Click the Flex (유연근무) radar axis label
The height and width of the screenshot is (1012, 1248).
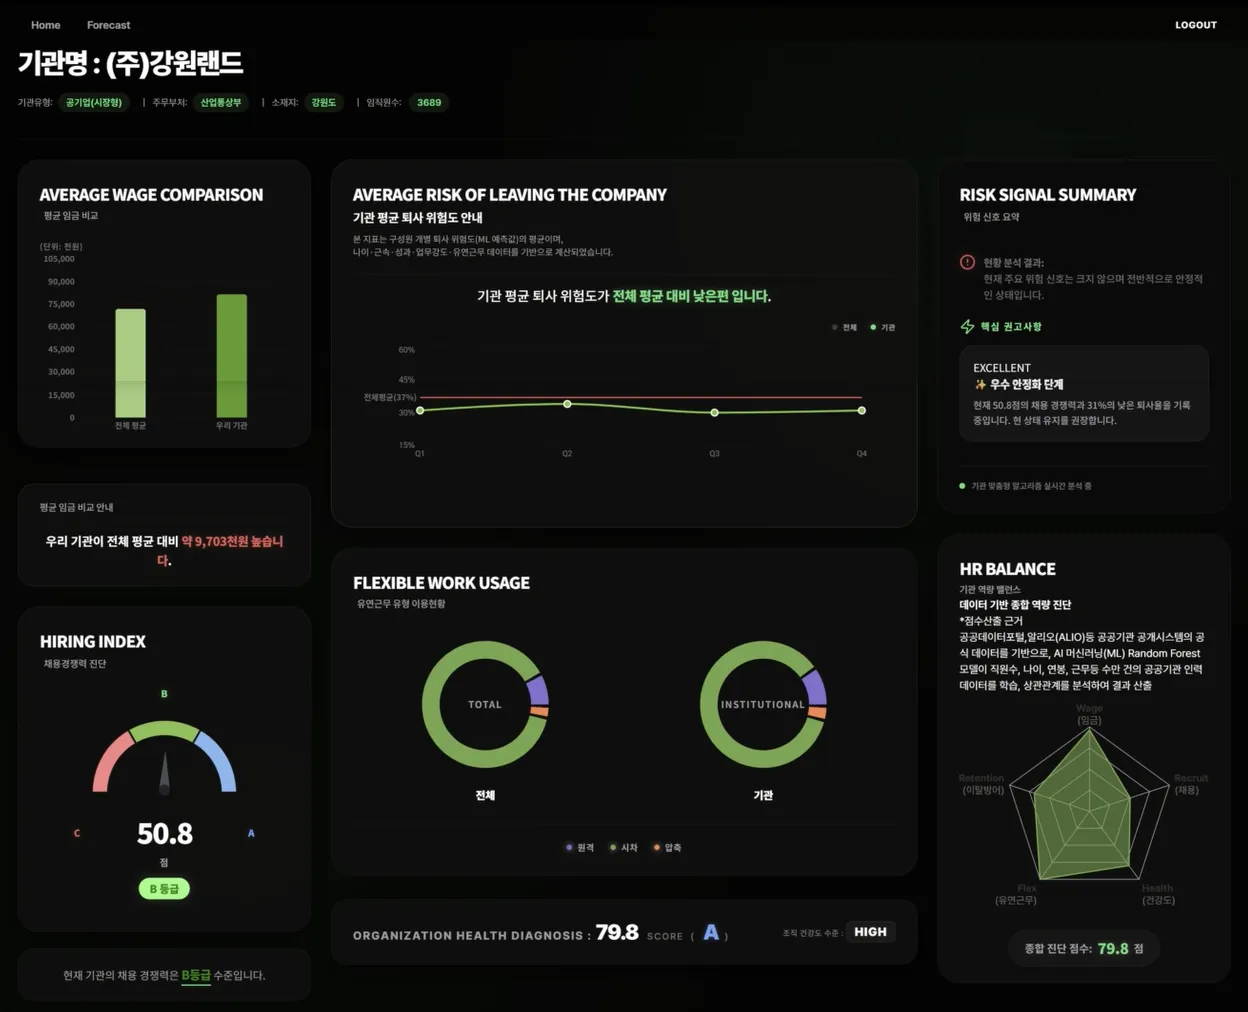pos(1016,894)
